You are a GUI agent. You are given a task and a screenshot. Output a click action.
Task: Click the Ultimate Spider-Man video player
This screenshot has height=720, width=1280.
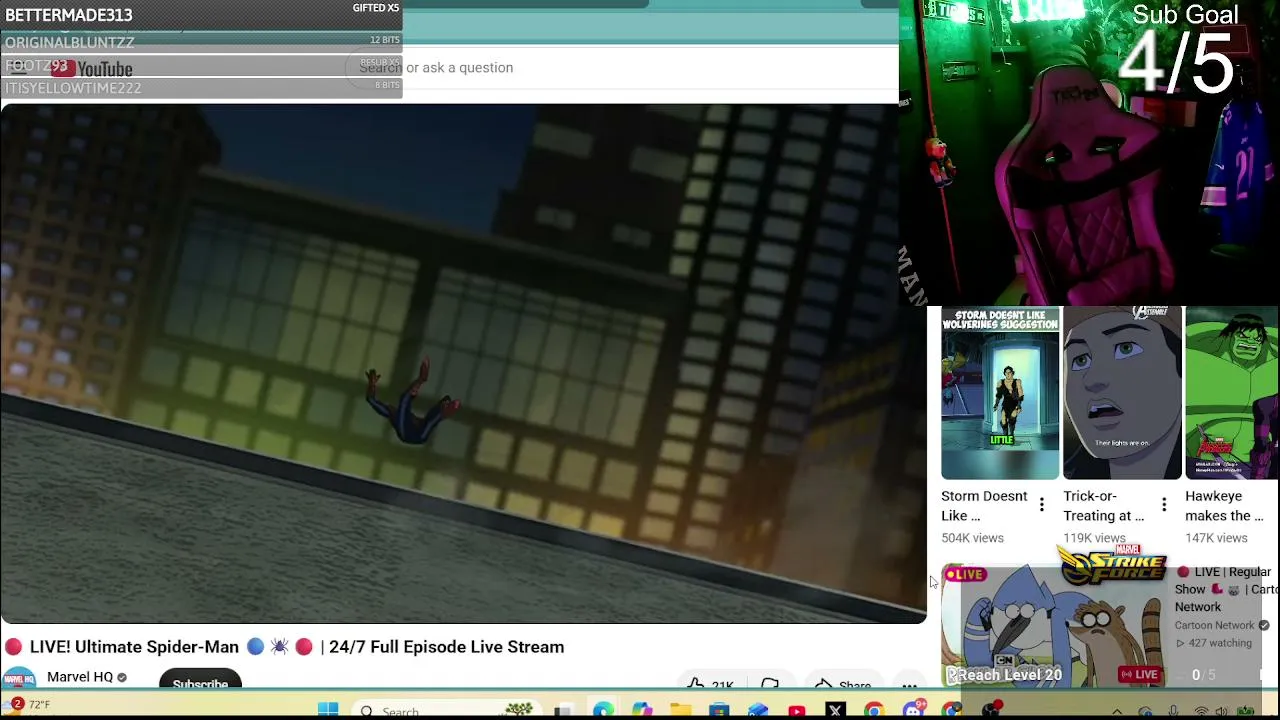pyautogui.click(x=464, y=364)
